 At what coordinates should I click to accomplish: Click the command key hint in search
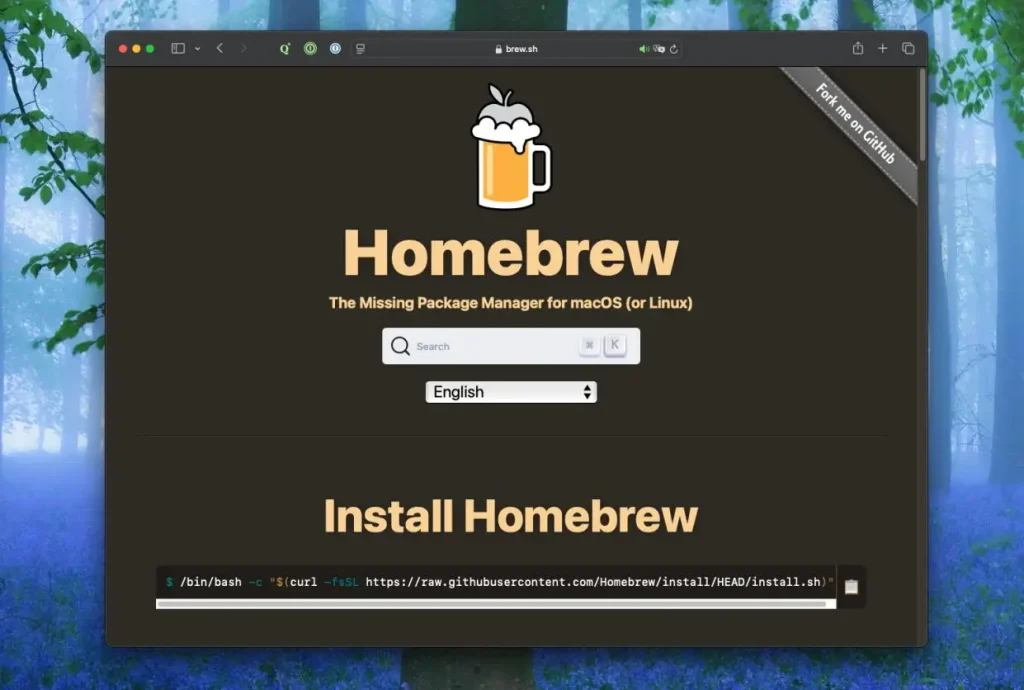589,345
